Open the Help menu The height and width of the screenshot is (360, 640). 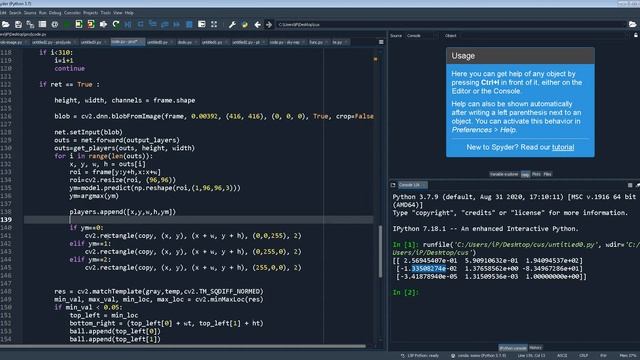(129, 13)
